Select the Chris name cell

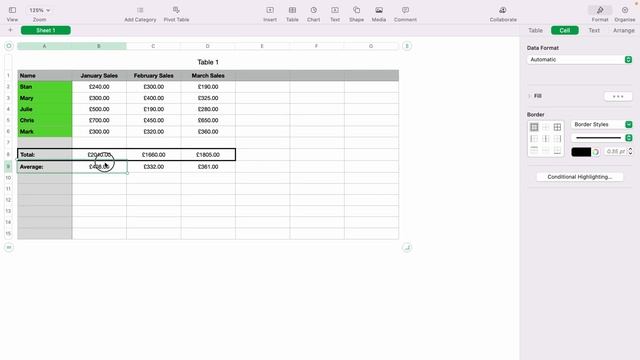coord(45,120)
